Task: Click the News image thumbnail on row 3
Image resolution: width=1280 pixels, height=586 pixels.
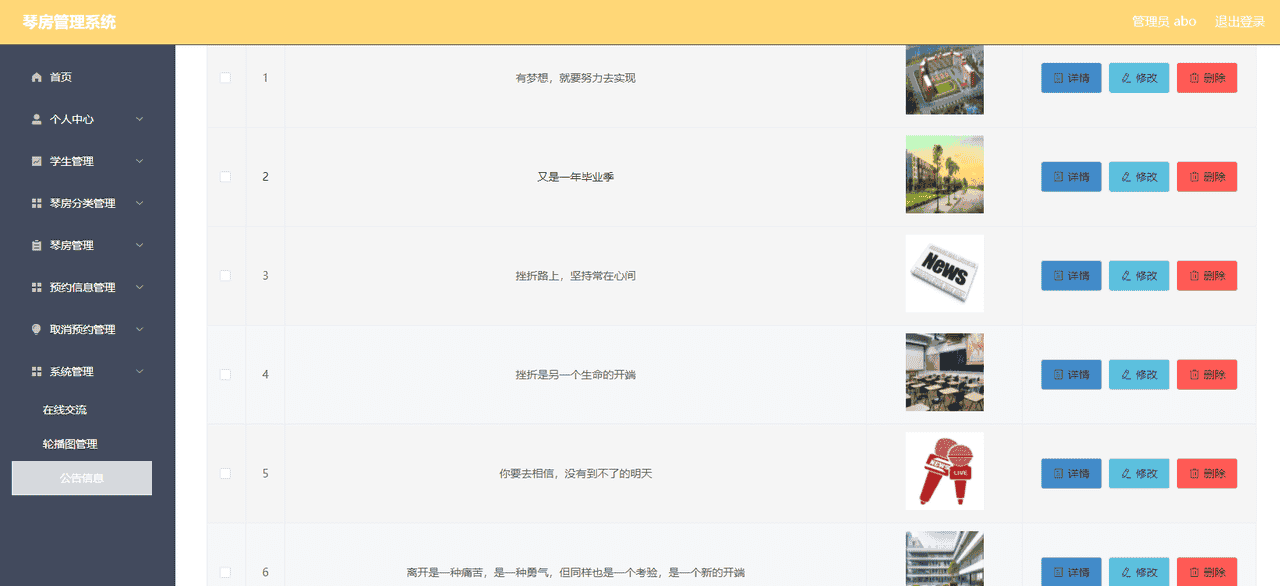Action: [944, 273]
